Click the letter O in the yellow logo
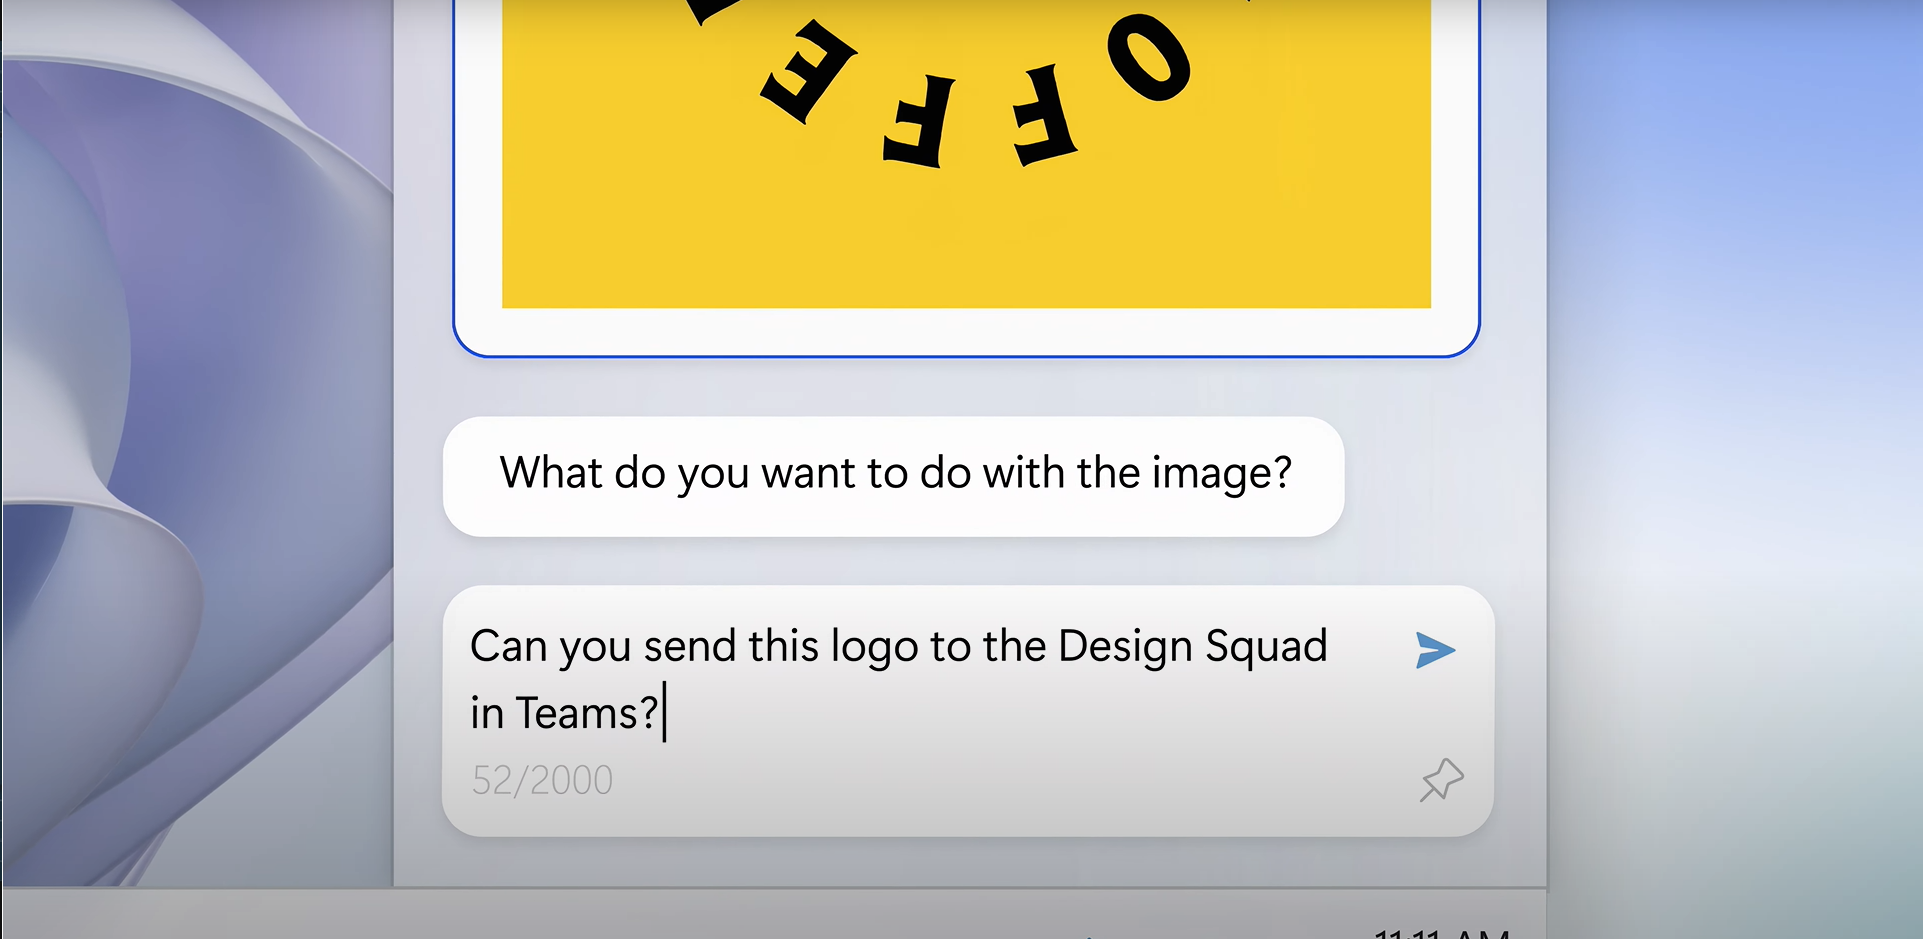This screenshot has height=939, width=1923. (x=1149, y=58)
